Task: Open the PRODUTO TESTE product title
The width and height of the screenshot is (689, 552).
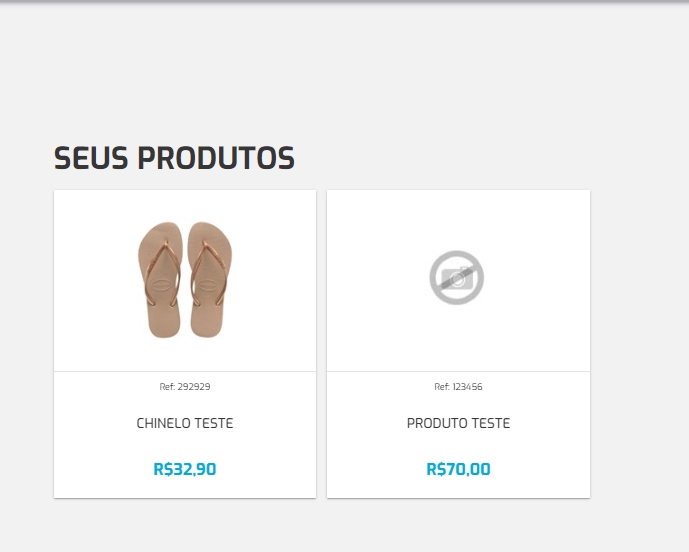Action: point(458,424)
